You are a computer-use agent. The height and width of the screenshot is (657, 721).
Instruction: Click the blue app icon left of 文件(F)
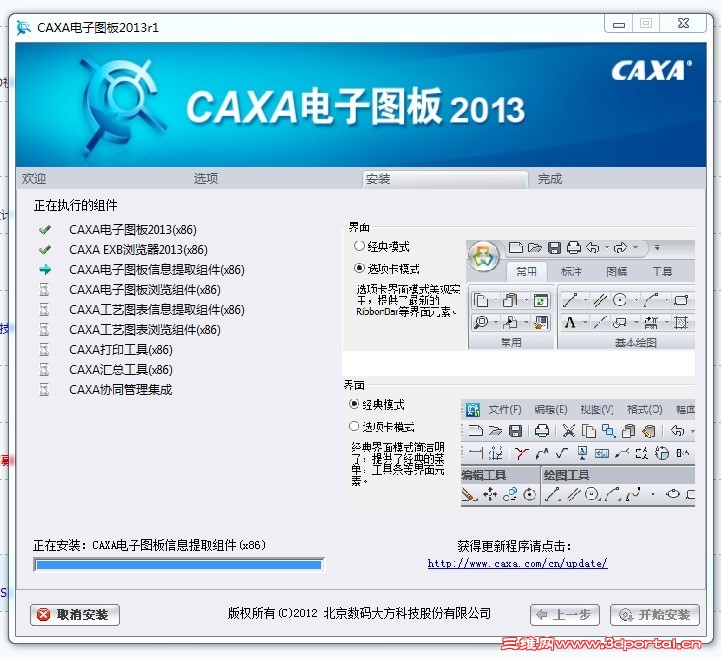pos(473,409)
